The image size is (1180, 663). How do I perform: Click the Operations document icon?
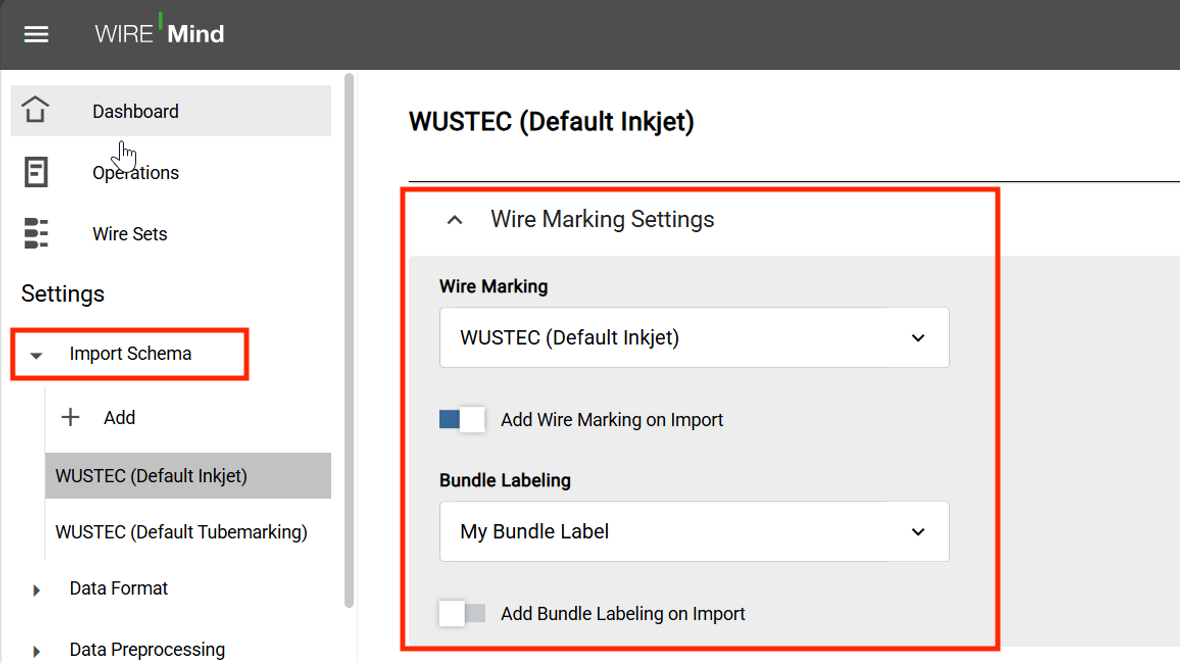pos(35,172)
